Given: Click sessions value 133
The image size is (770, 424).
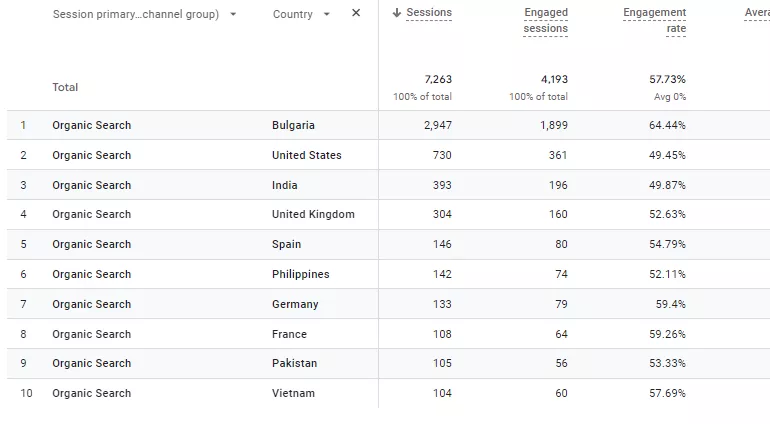Looking at the screenshot, I should 442,304.
